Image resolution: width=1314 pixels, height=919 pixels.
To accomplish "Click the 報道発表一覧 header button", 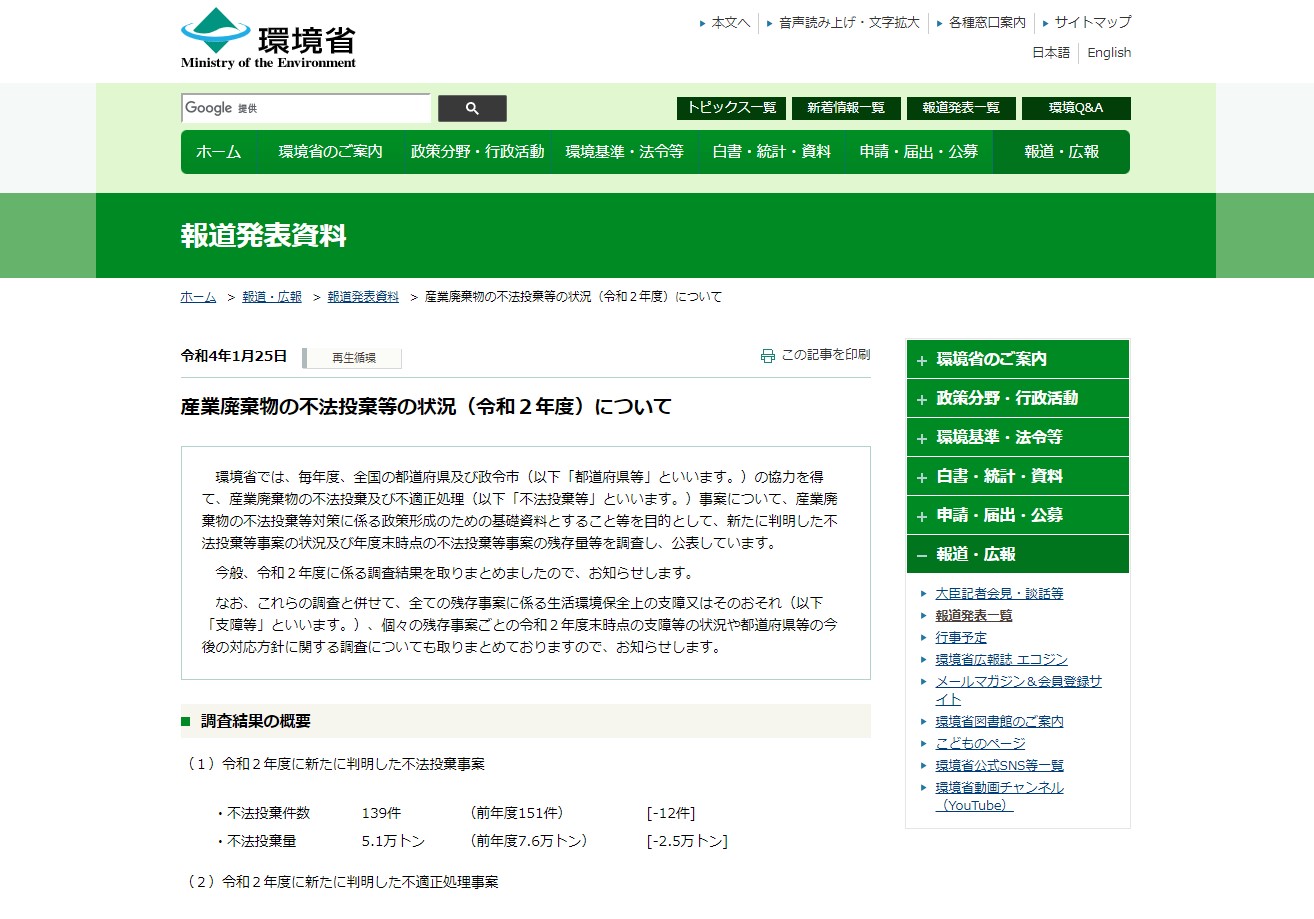I will (x=960, y=108).
